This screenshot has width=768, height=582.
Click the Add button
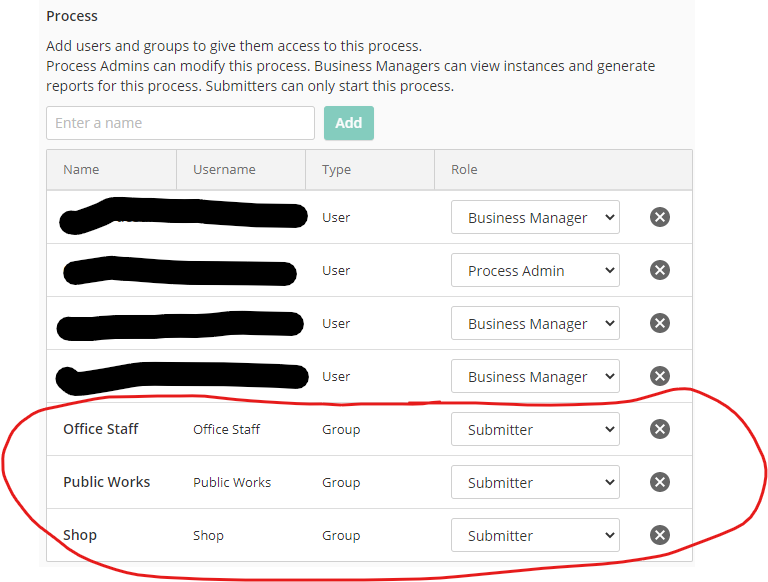[348, 123]
